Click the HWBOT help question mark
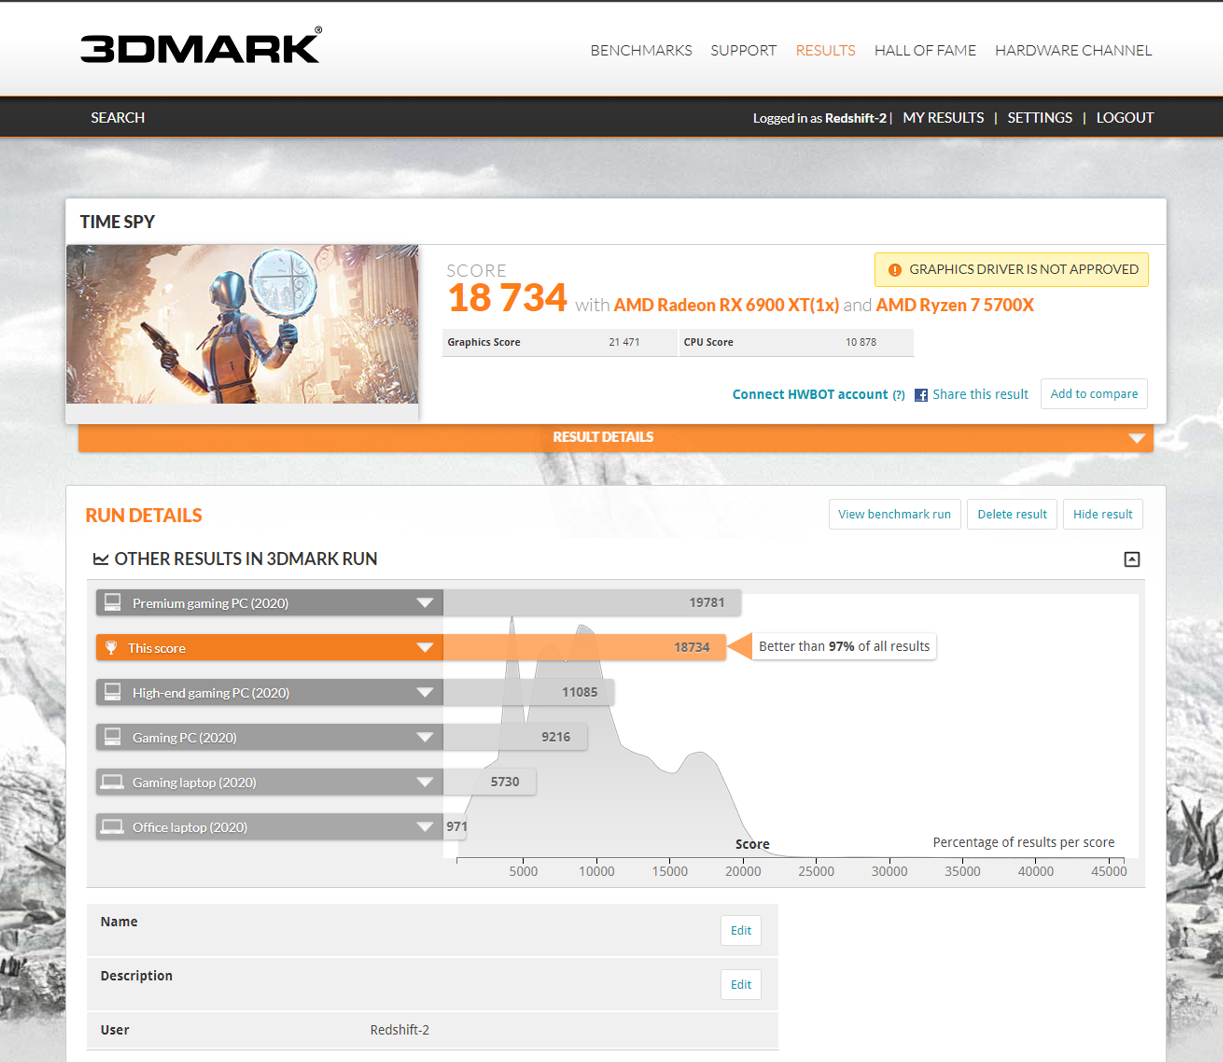 pyautogui.click(x=899, y=395)
